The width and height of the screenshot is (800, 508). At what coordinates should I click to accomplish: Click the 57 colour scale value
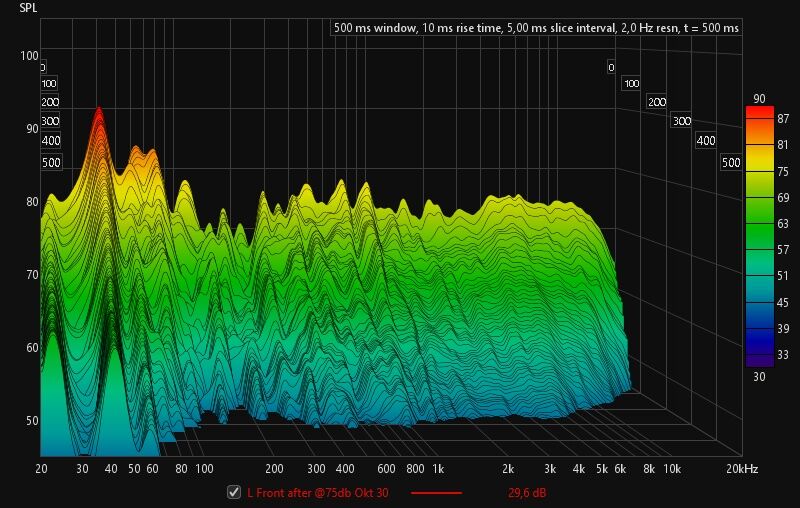pos(783,249)
